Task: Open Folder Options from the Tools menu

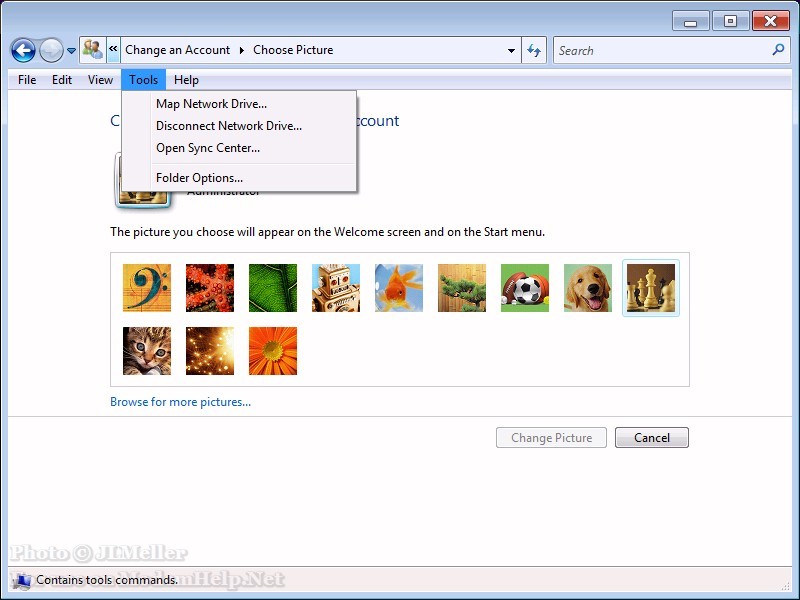Action: pyautogui.click(x=239, y=178)
